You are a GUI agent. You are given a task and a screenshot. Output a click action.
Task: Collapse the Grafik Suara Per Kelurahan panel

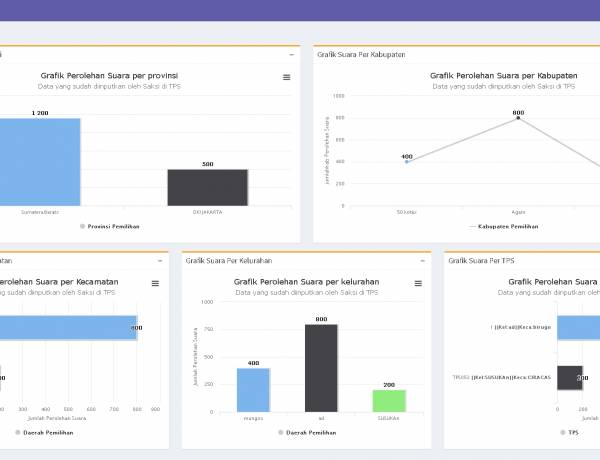[422, 260]
